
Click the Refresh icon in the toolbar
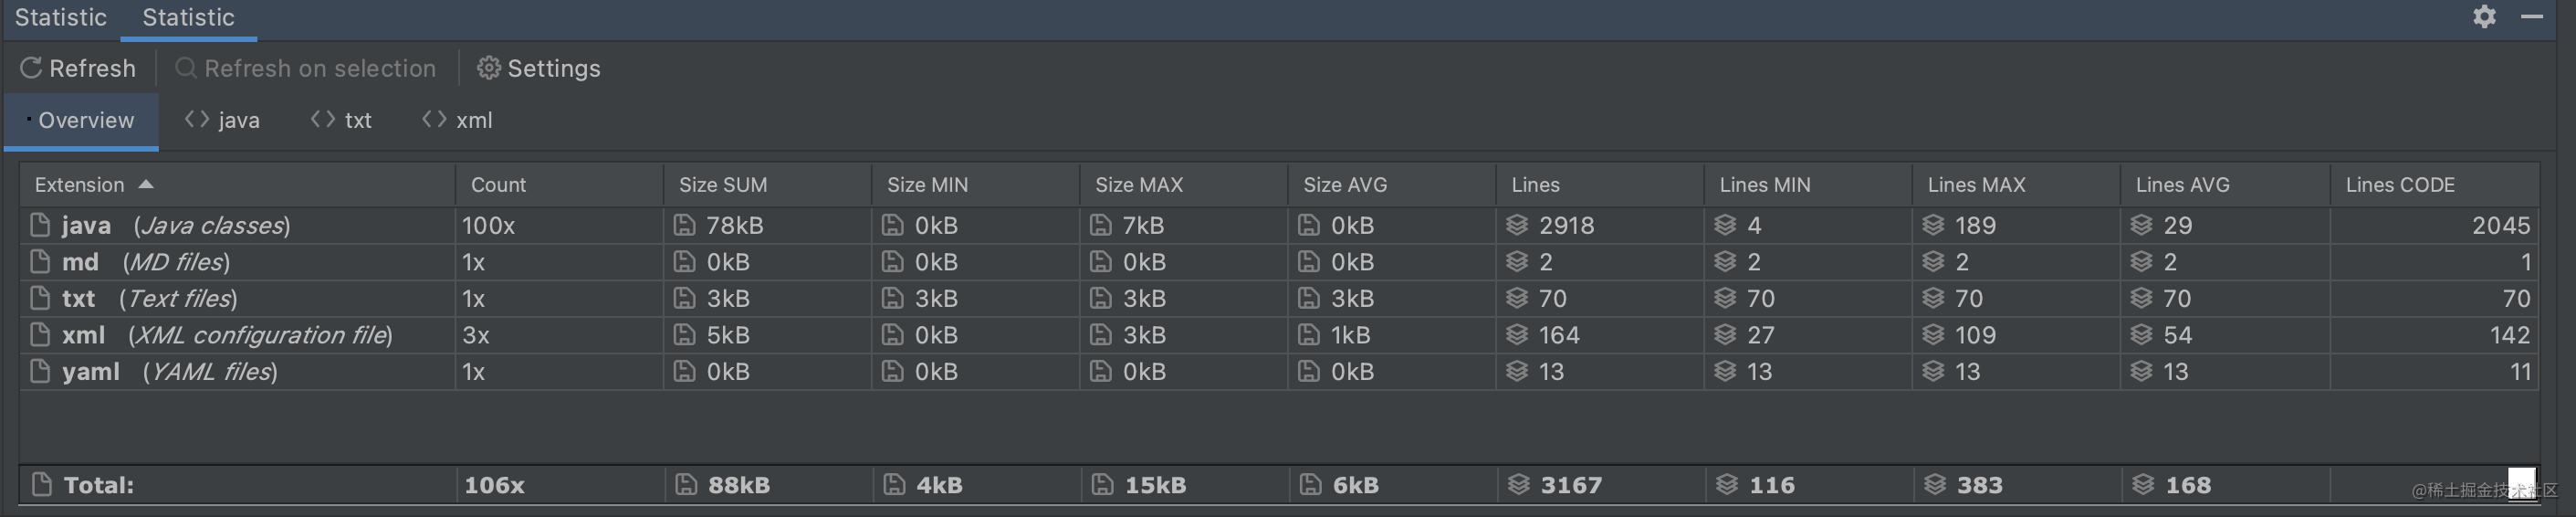pyautogui.click(x=31, y=68)
